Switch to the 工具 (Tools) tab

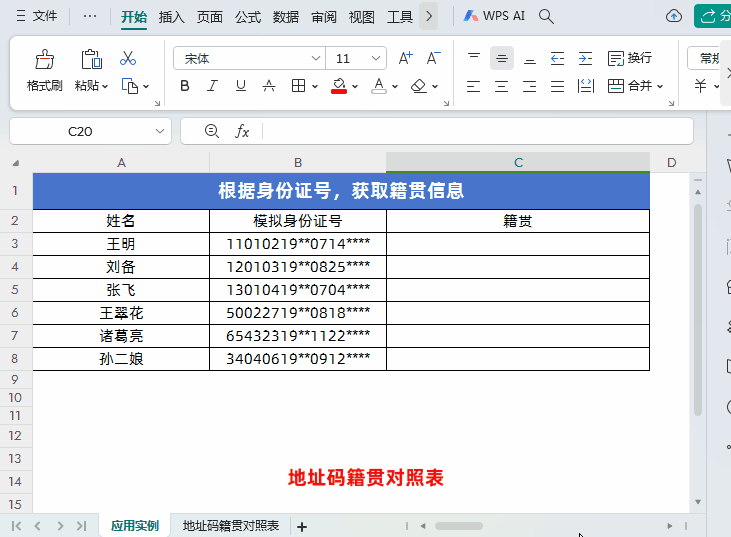(x=400, y=17)
